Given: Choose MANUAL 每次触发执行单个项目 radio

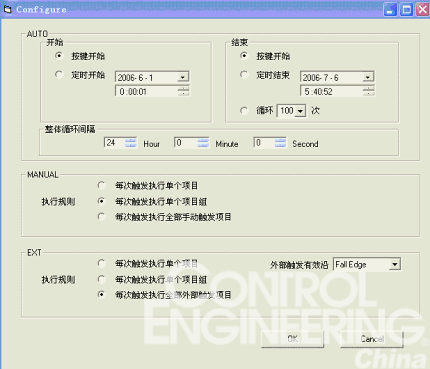Looking at the screenshot, I should pos(102,185).
